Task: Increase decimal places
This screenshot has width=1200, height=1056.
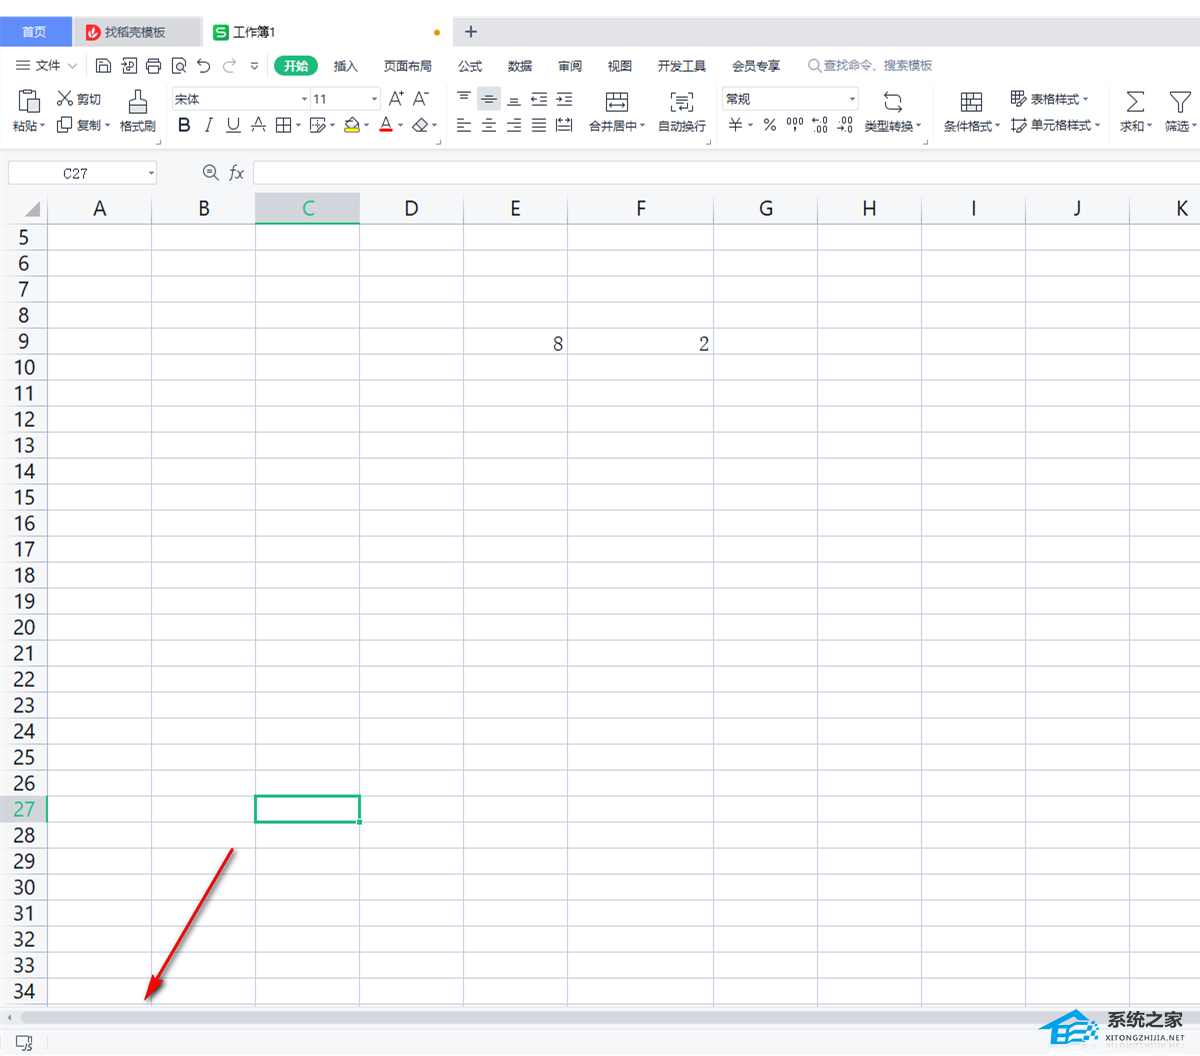Action: (x=820, y=125)
